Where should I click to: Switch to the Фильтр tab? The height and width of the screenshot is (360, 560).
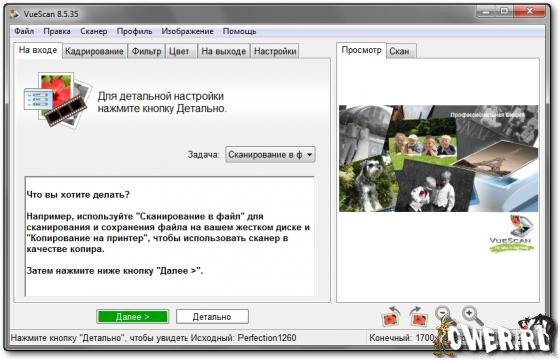pos(146,51)
